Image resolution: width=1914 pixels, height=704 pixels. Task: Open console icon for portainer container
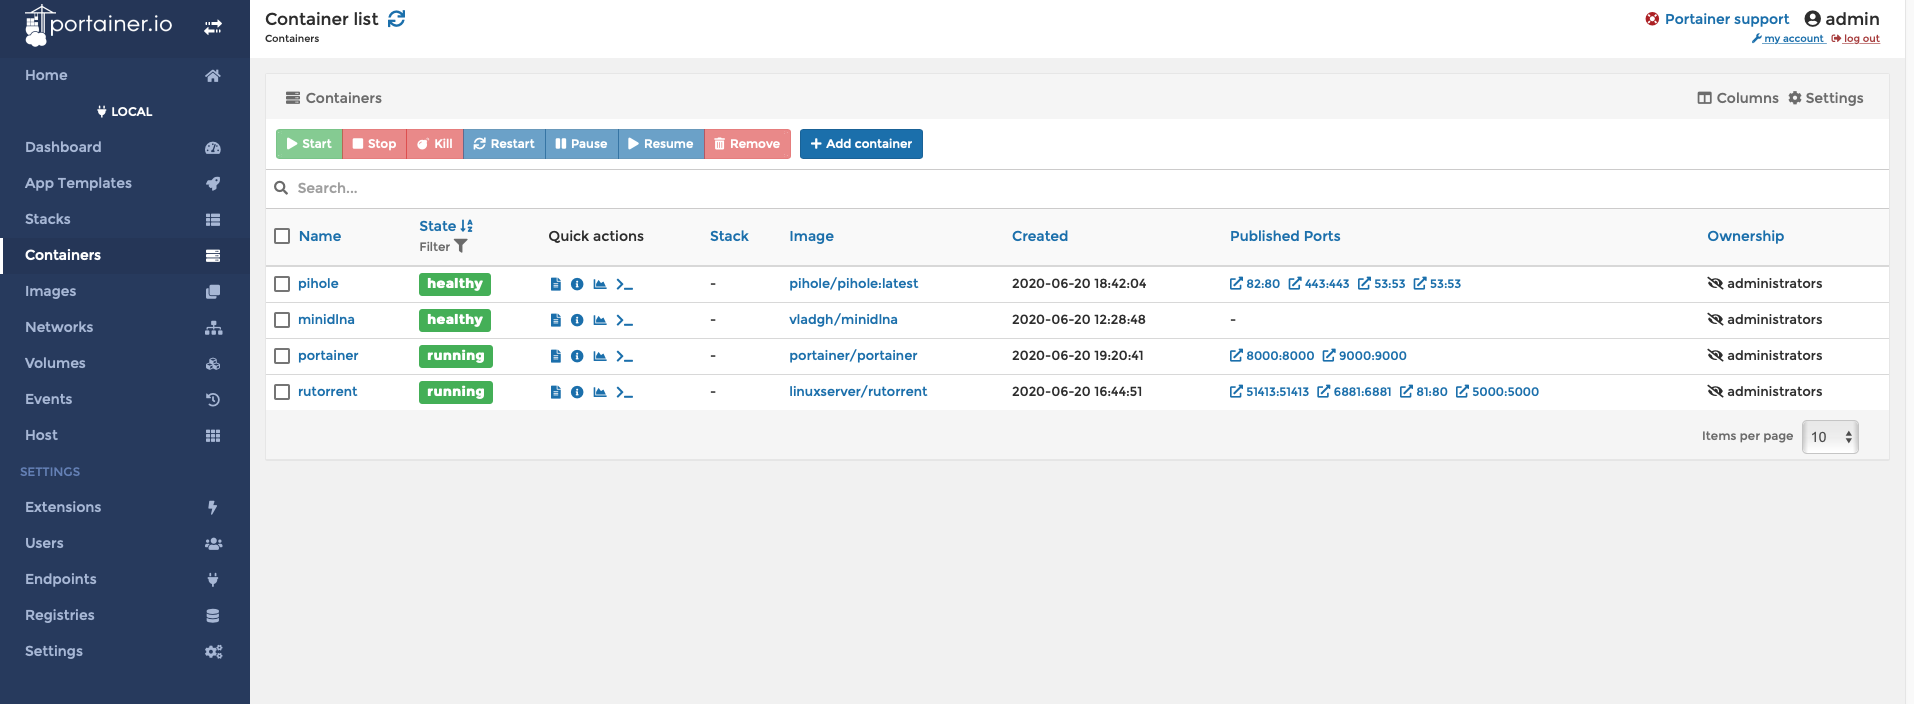pos(624,356)
